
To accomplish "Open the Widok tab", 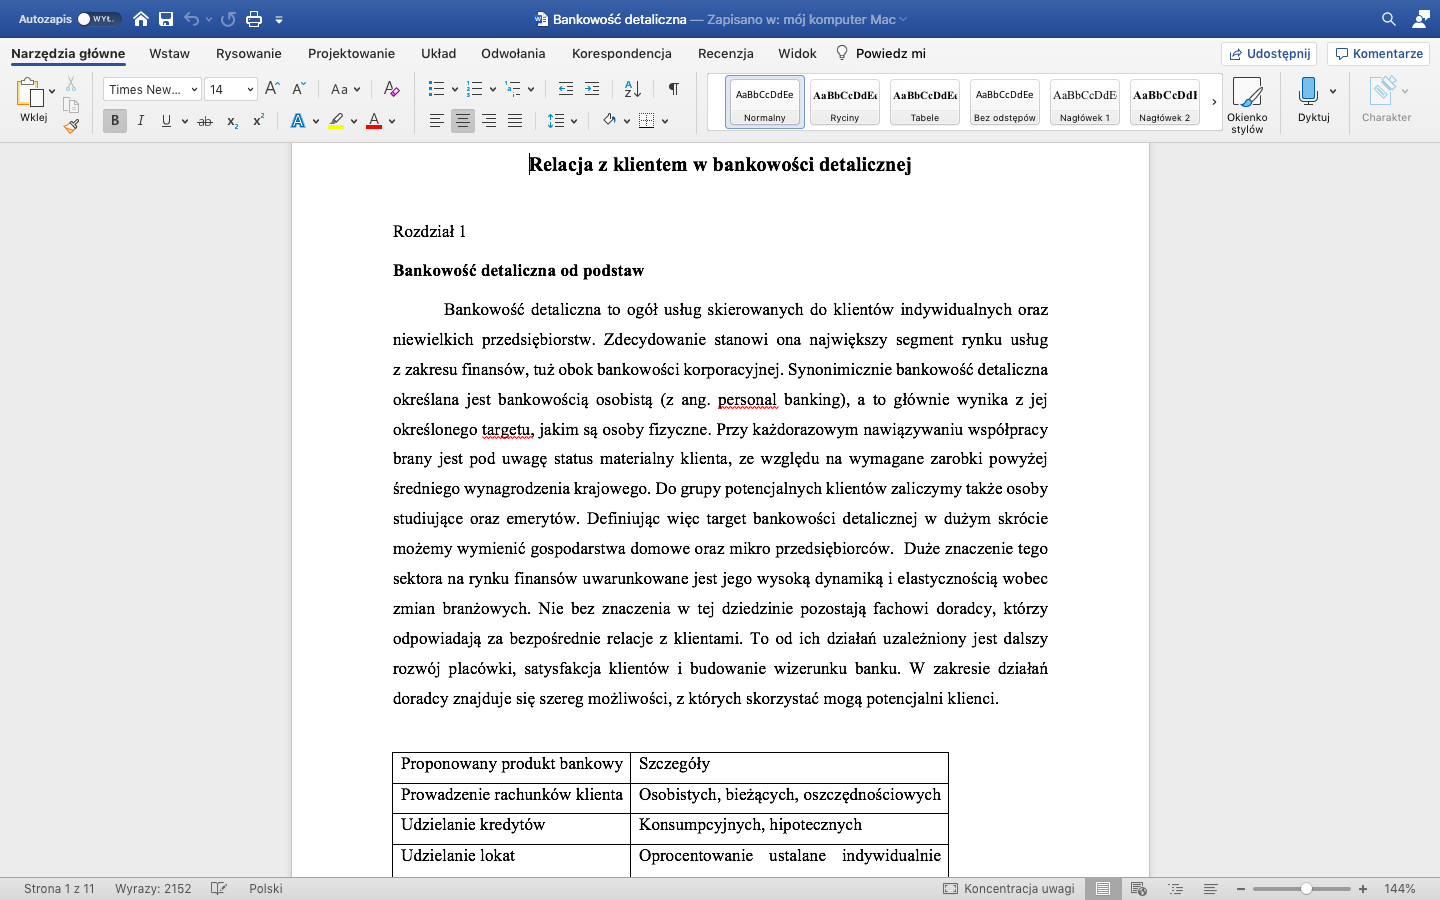I will (x=797, y=53).
